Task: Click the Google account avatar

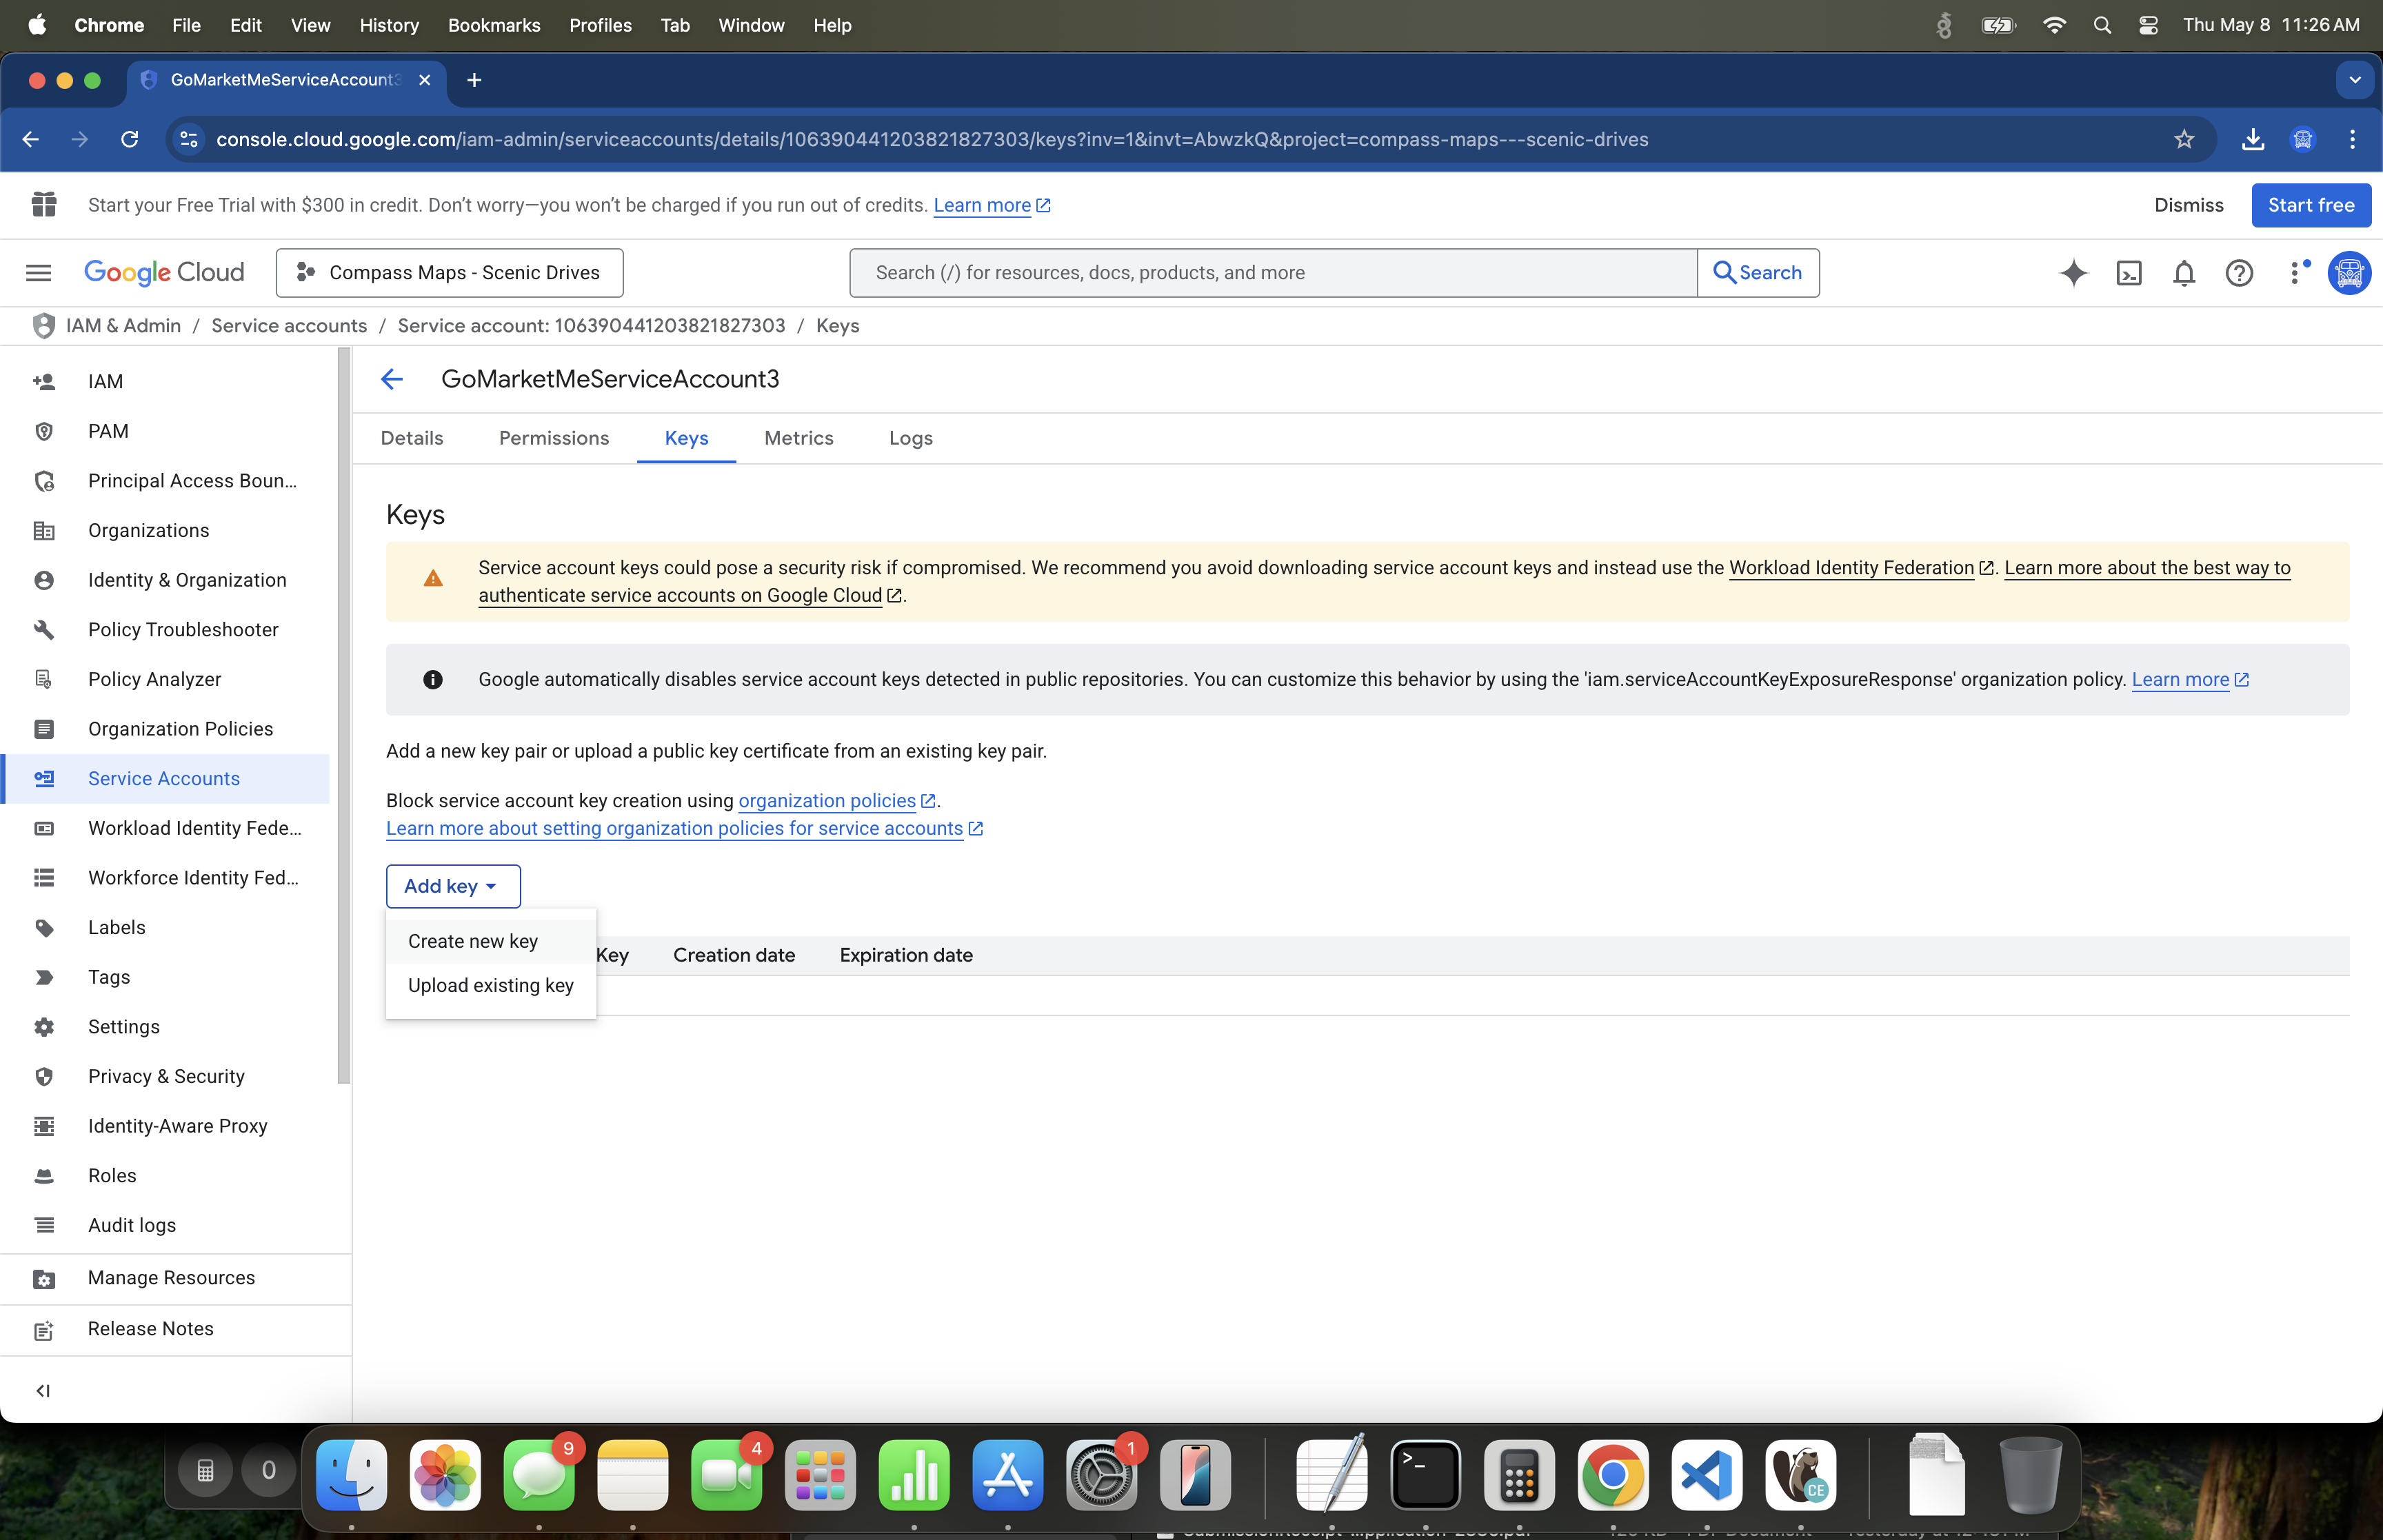Action: pos(2349,272)
